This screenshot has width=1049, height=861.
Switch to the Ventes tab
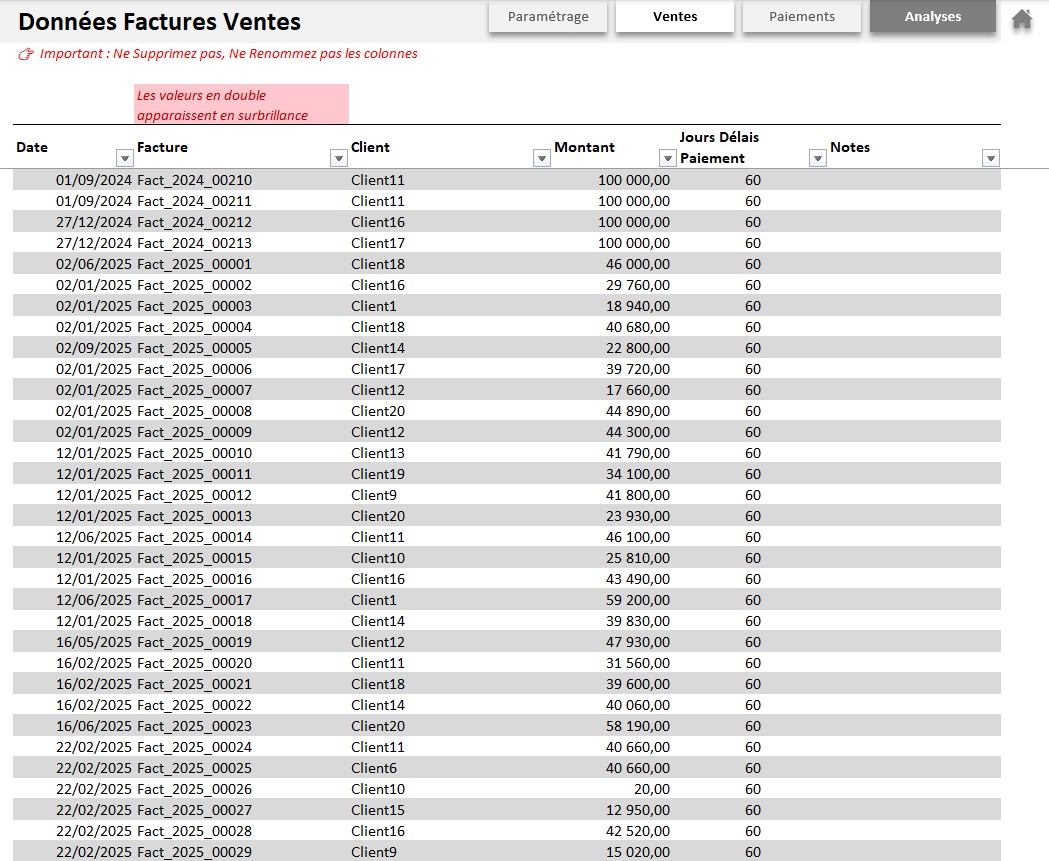pos(675,17)
